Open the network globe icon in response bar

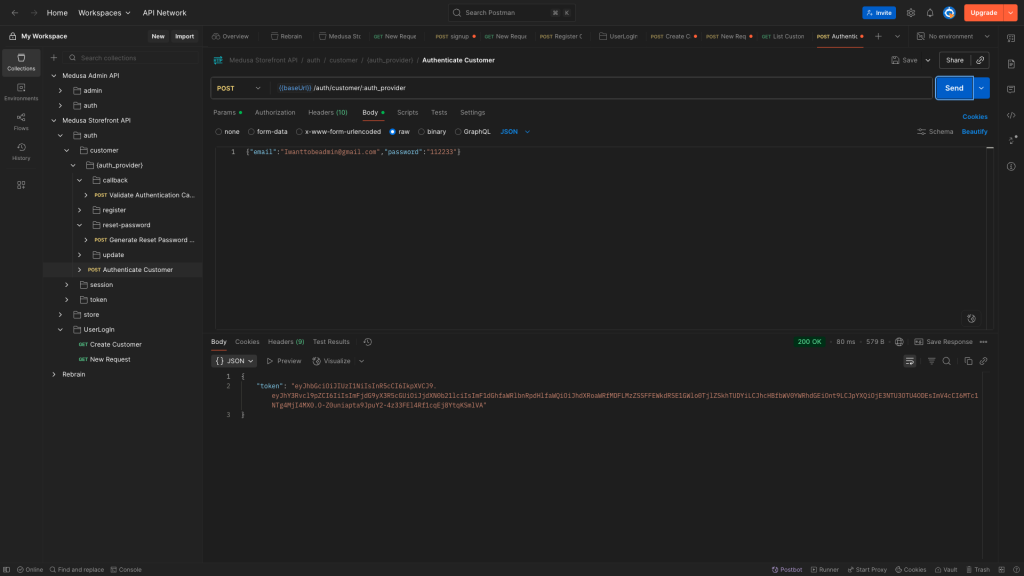tap(899, 342)
